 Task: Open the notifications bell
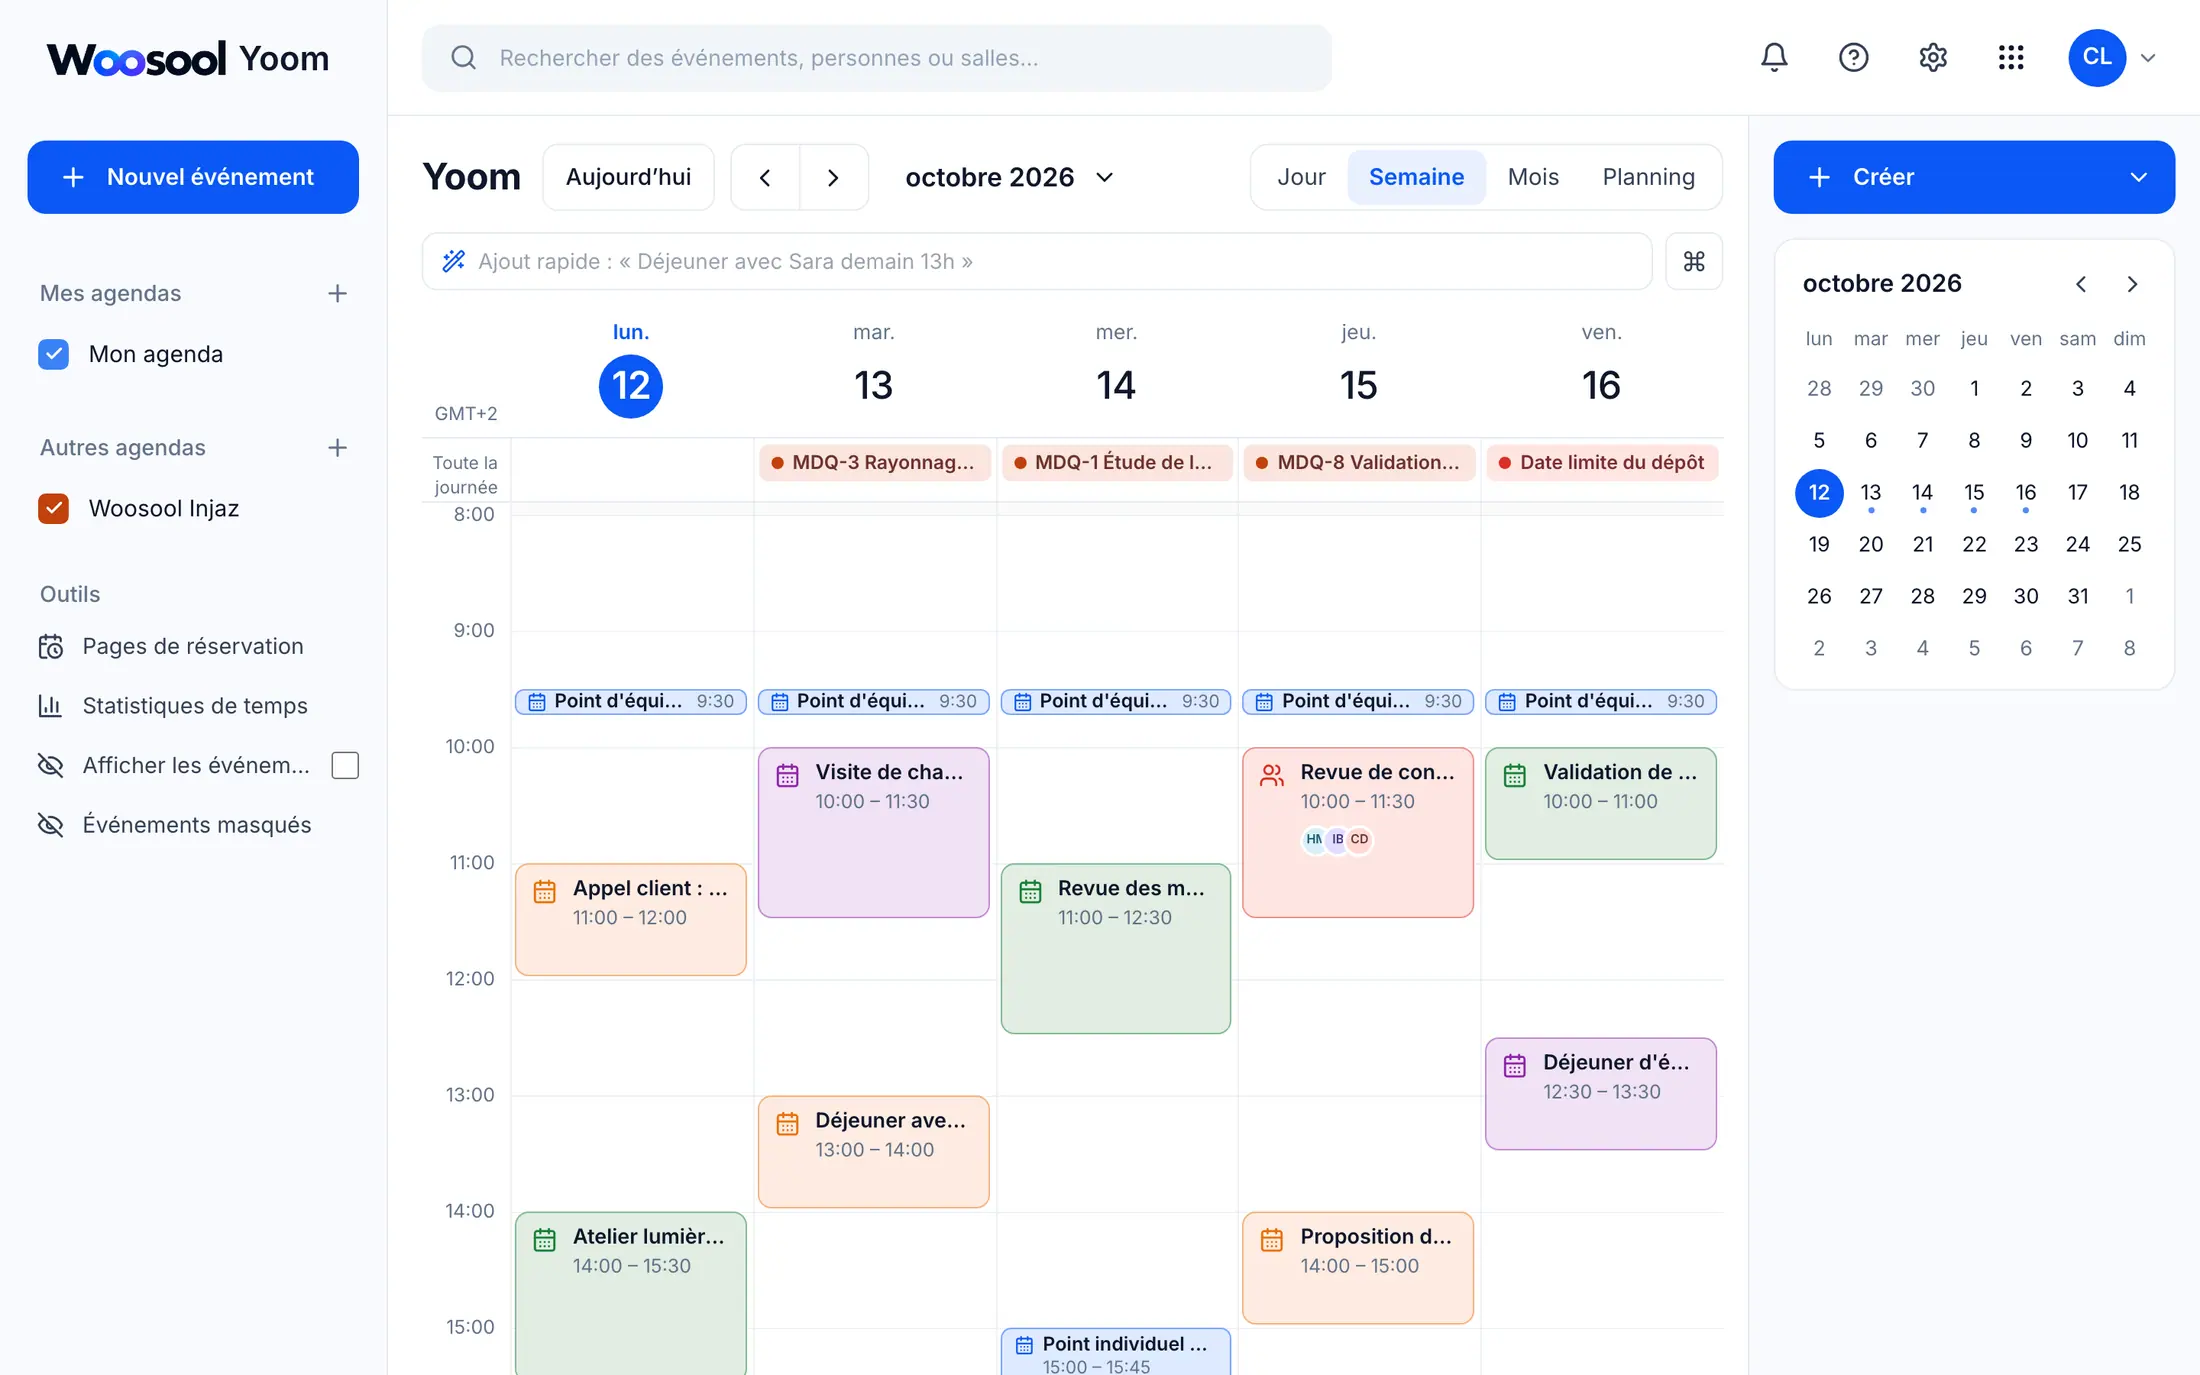click(1774, 57)
